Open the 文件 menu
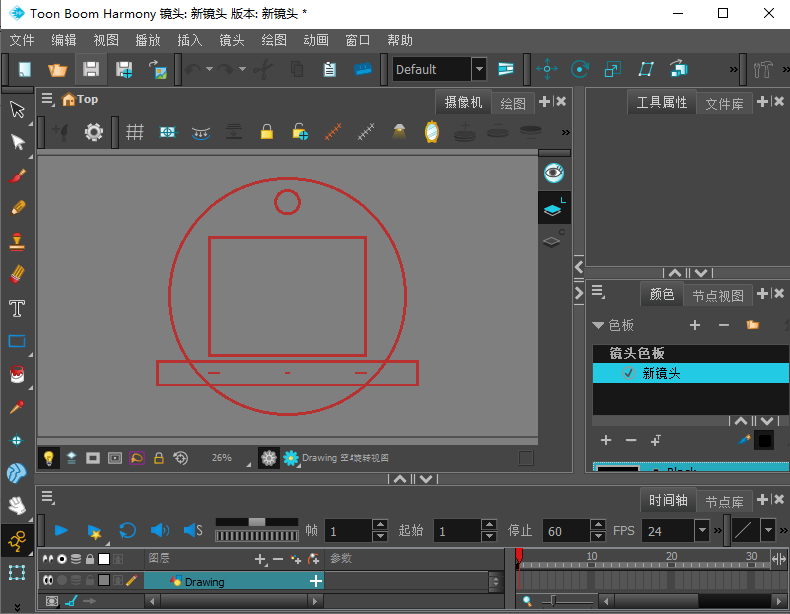This screenshot has height=614, width=790. 22,40
